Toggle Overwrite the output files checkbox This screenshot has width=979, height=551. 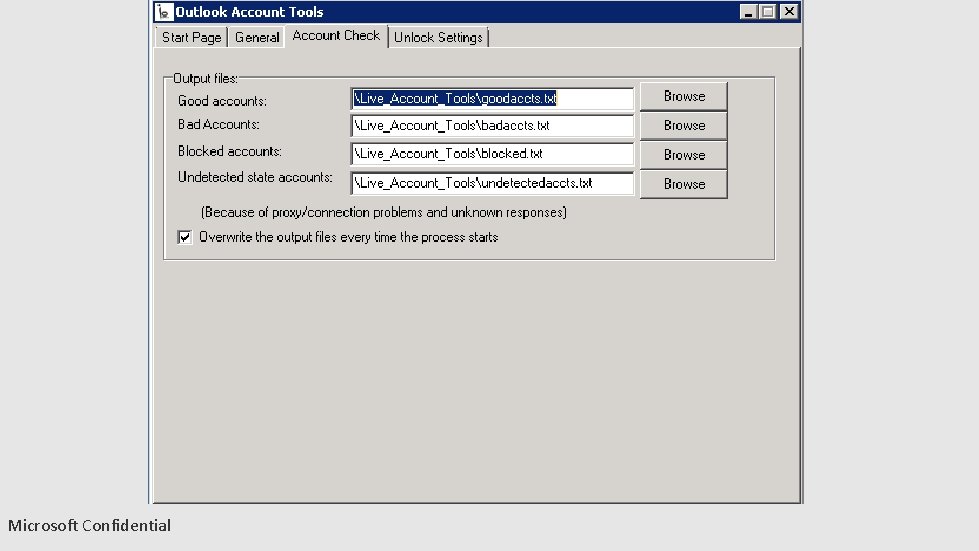[185, 237]
